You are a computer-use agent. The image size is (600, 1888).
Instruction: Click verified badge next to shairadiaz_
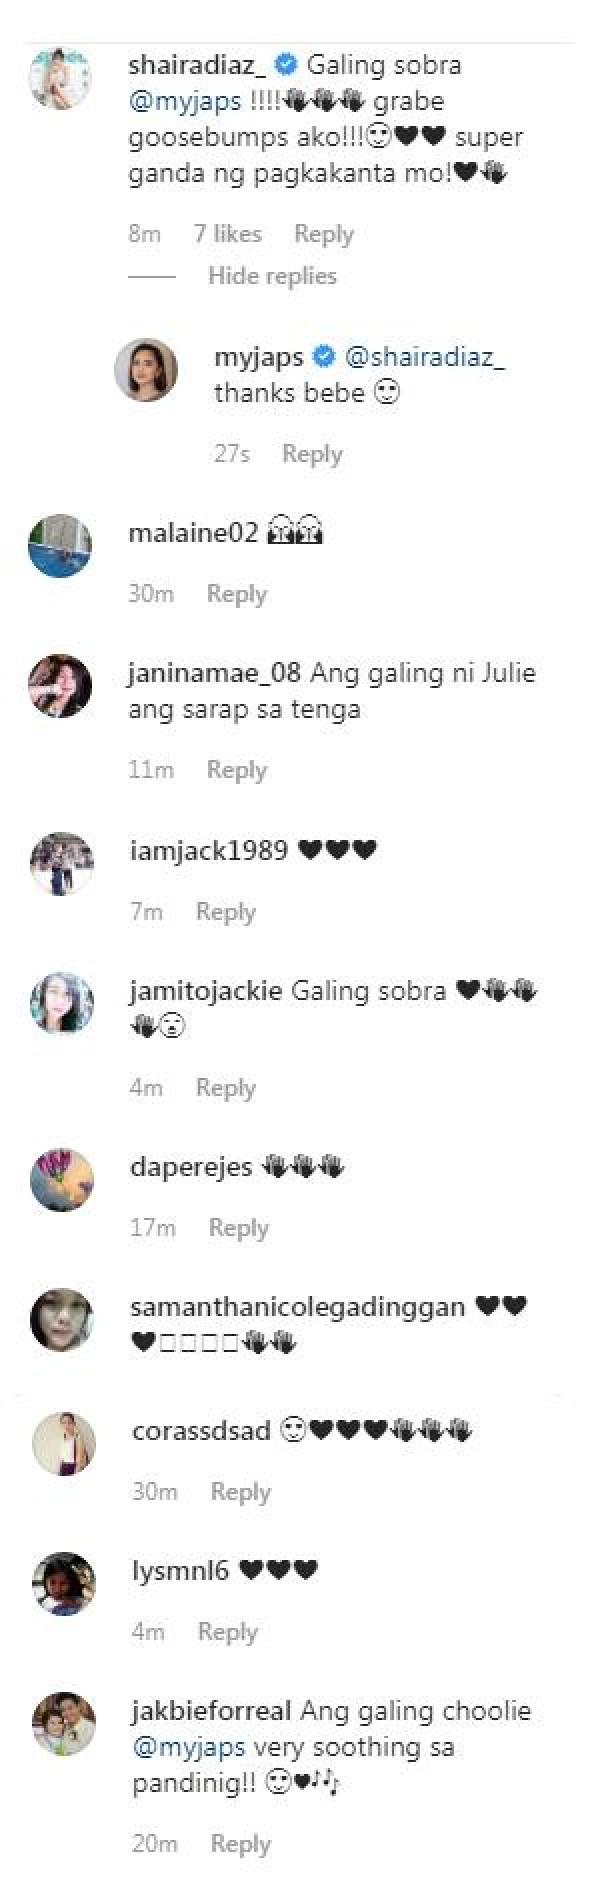click(285, 65)
